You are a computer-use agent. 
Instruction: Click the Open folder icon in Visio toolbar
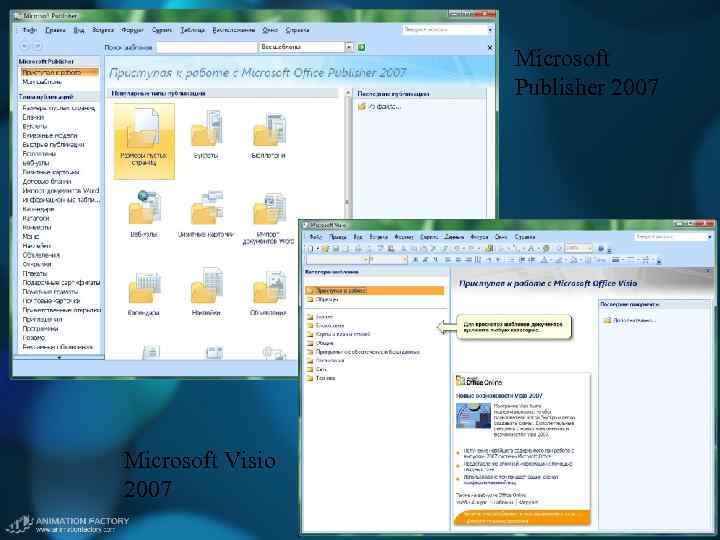[x=325, y=248]
